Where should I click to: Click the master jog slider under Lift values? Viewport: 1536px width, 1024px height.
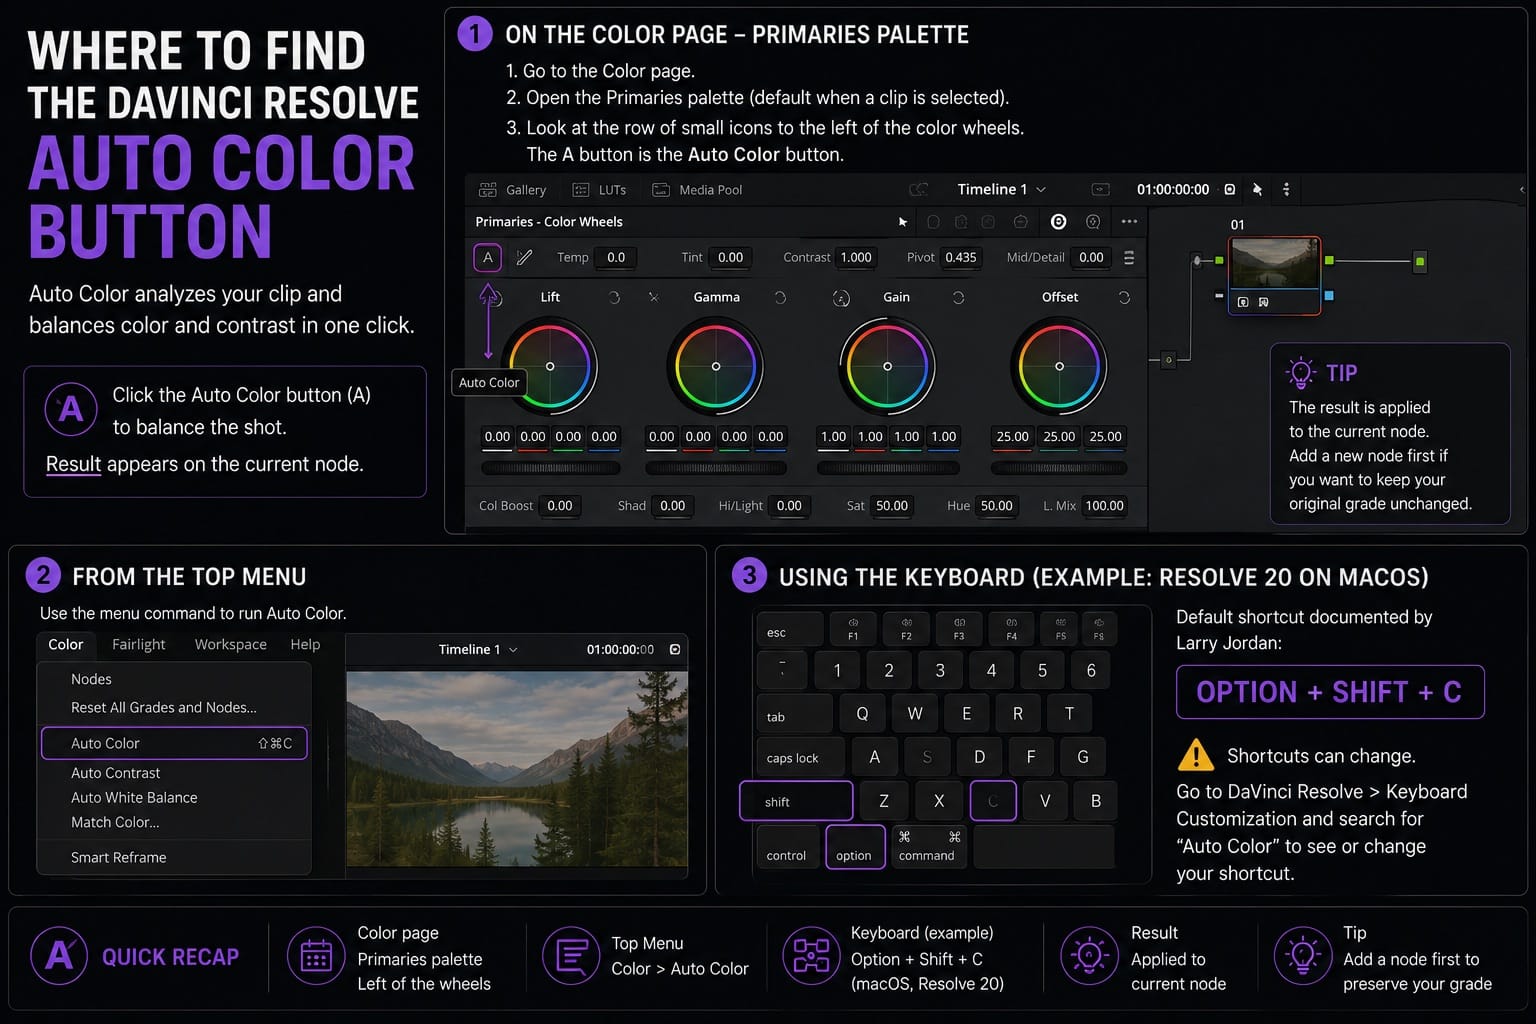coord(550,468)
